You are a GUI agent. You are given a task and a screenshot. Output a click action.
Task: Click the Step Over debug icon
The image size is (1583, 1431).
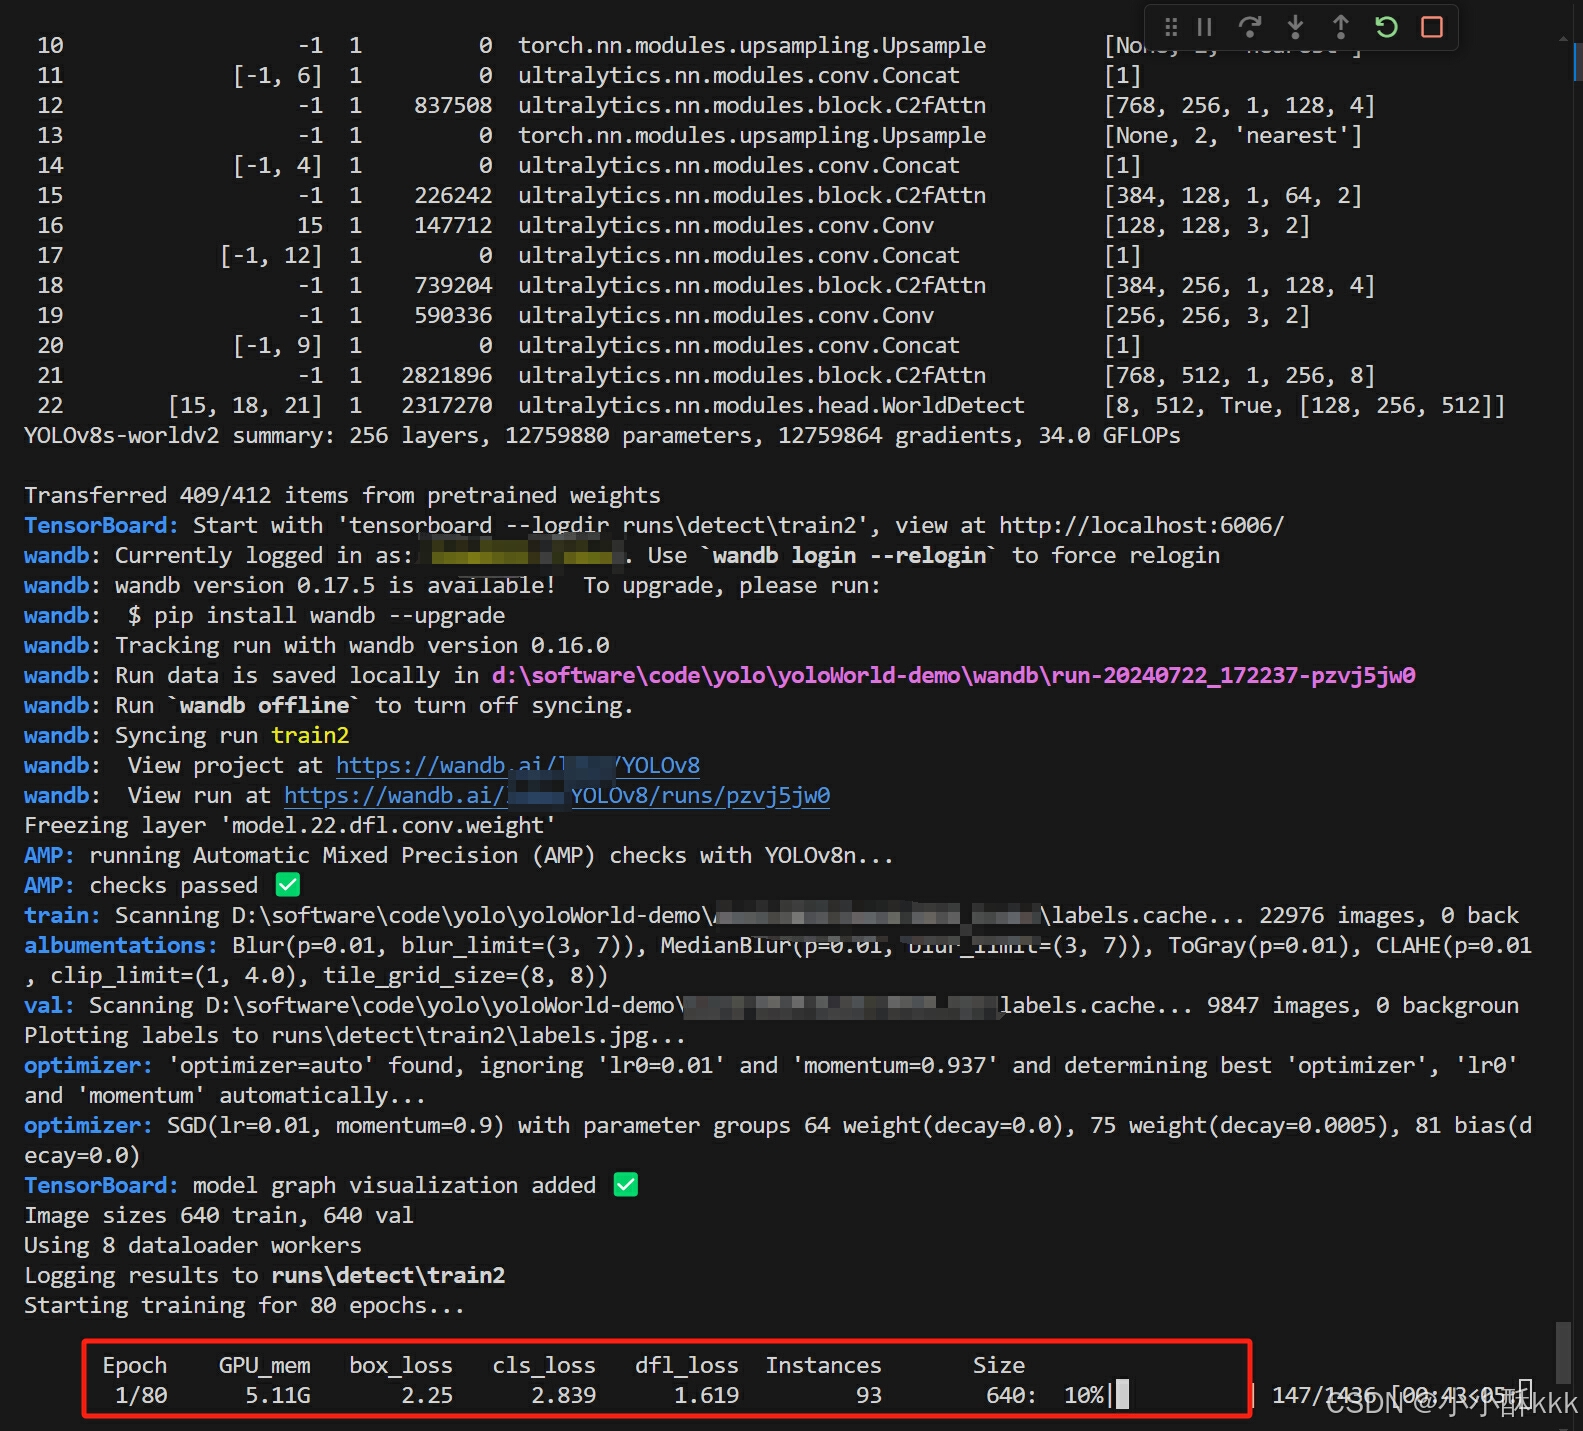pos(1249,27)
